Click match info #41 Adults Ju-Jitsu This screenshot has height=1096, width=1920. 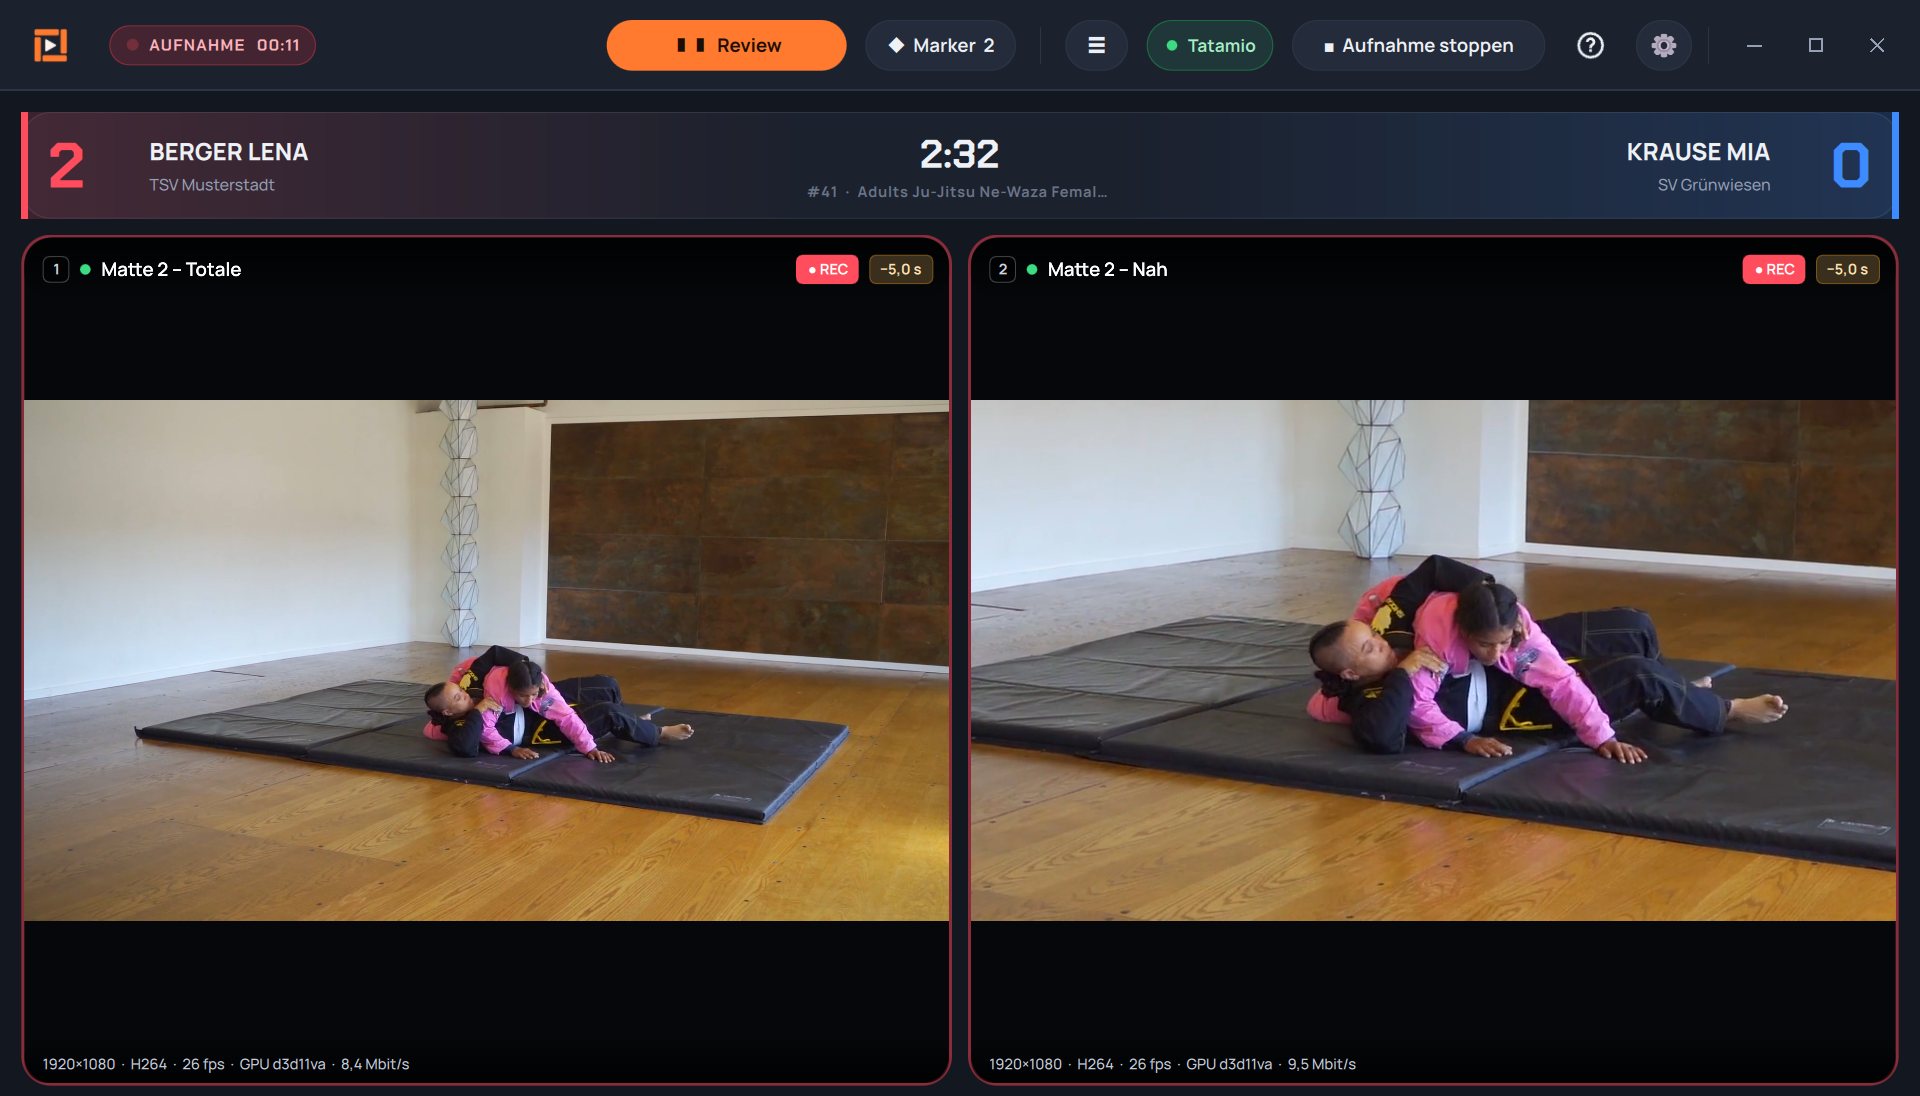pos(957,192)
